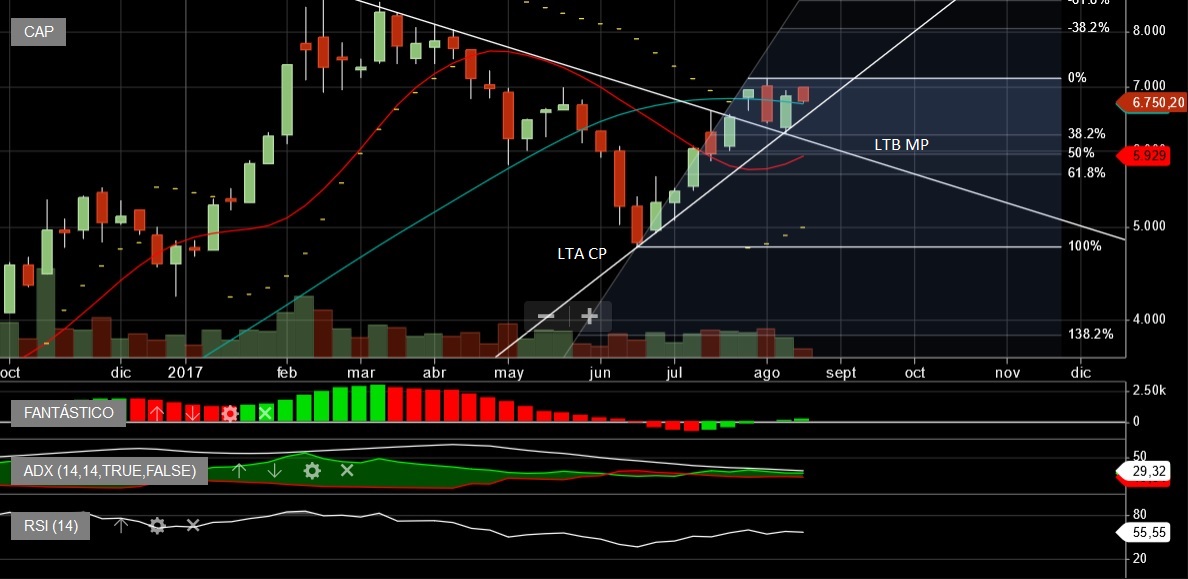Select the ADX (14,14,TRUE,FALSE) label
The height and width of the screenshot is (579, 1188).
(x=109, y=471)
